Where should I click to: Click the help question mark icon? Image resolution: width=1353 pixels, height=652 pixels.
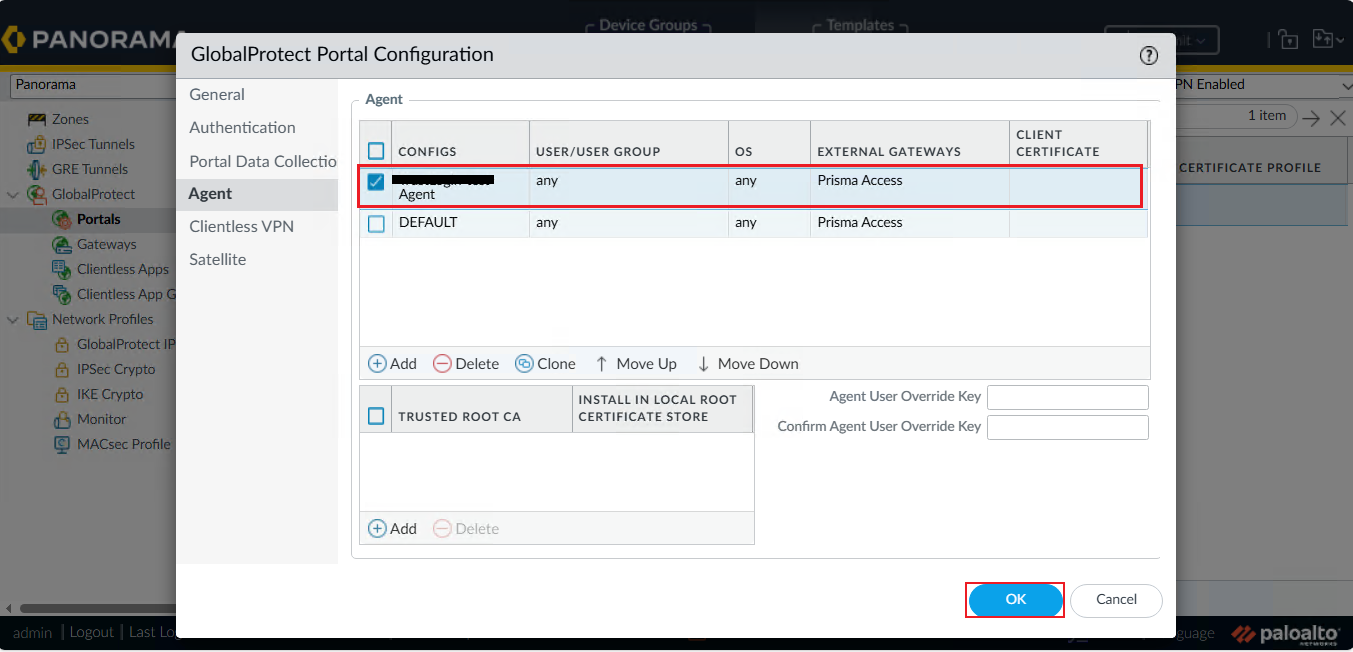pyautogui.click(x=1149, y=55)
